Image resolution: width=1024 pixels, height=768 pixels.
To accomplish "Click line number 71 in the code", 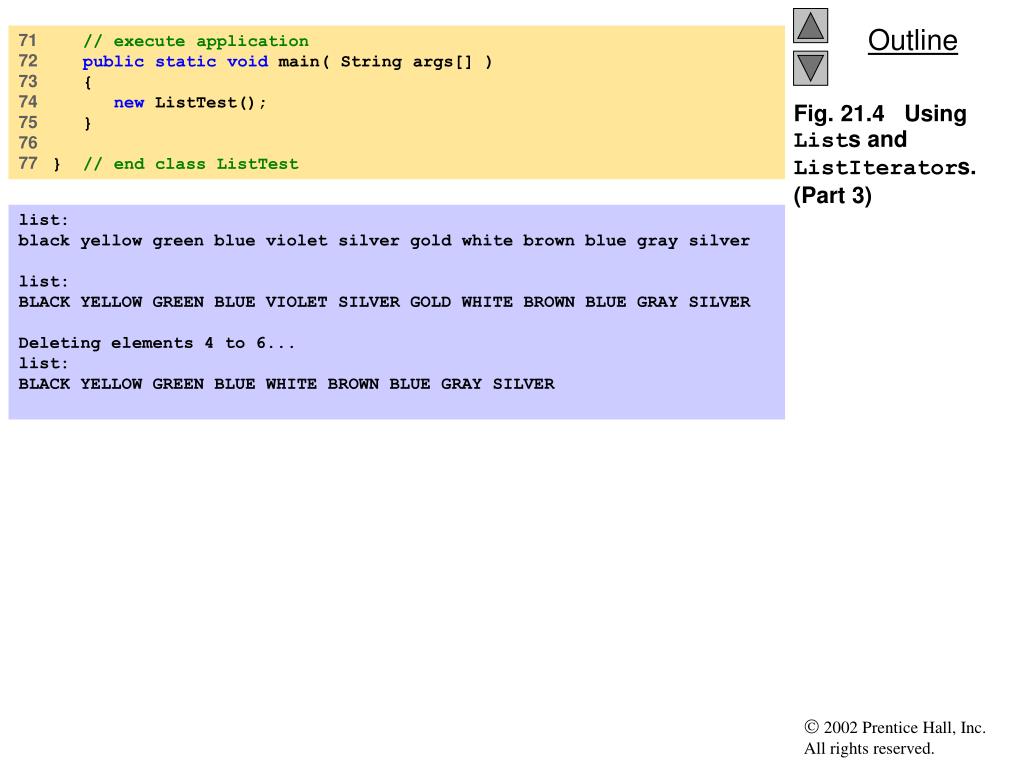I will tap(28, 41).
